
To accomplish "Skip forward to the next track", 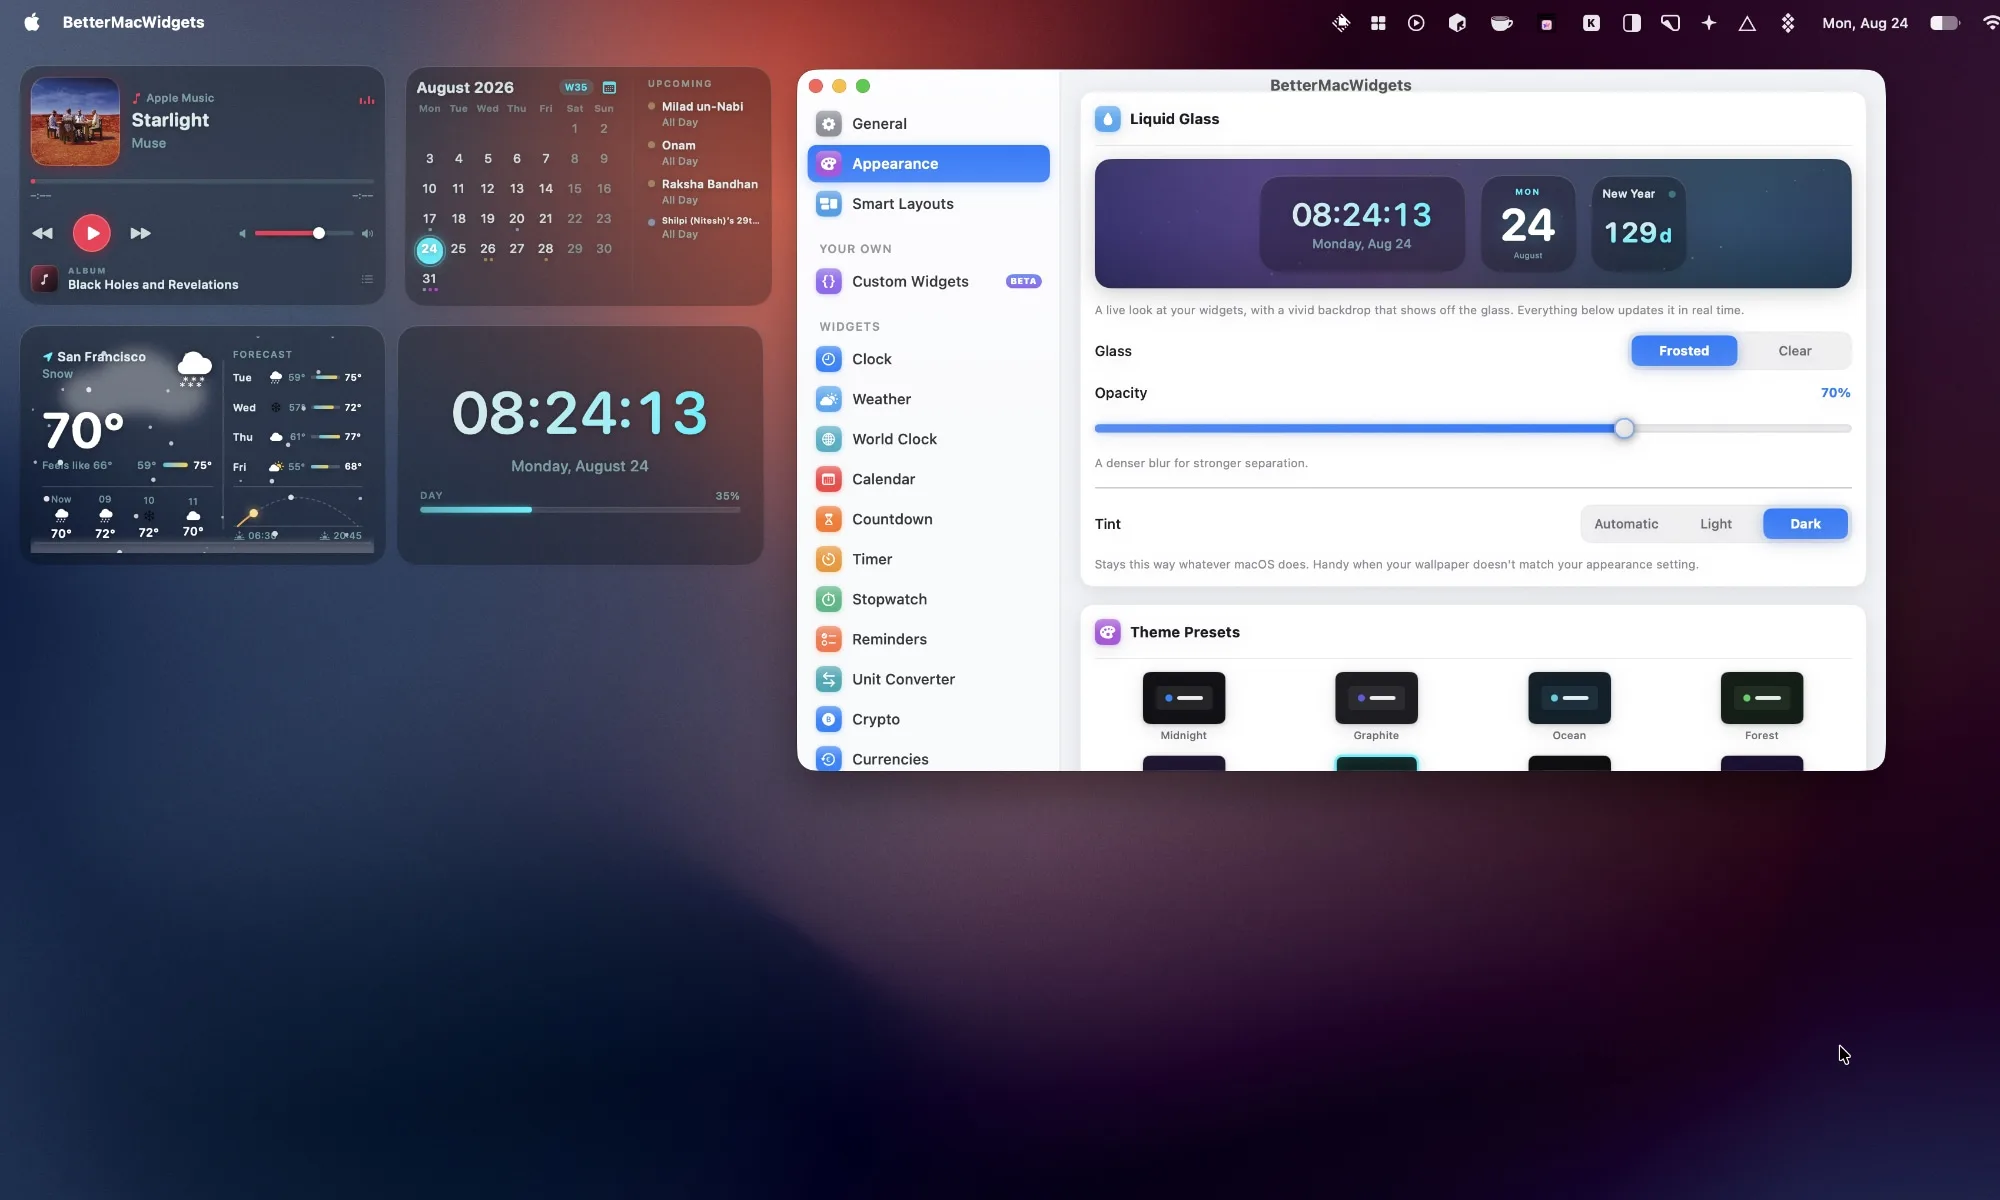I will [141, 233].
